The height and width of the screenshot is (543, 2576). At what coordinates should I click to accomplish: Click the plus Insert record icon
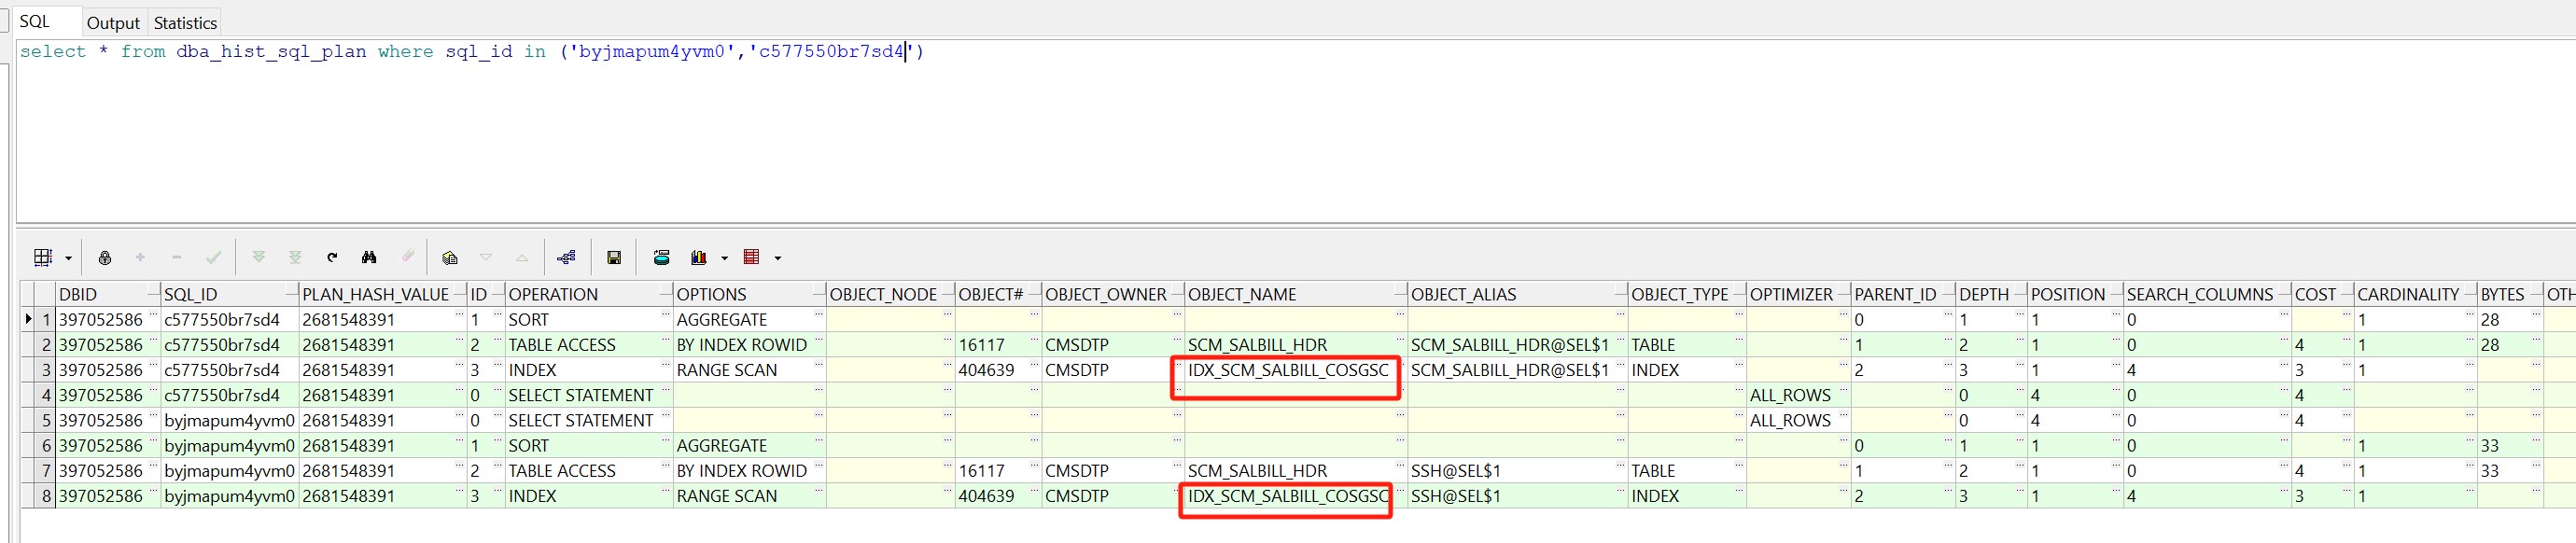tap(140, 258)
